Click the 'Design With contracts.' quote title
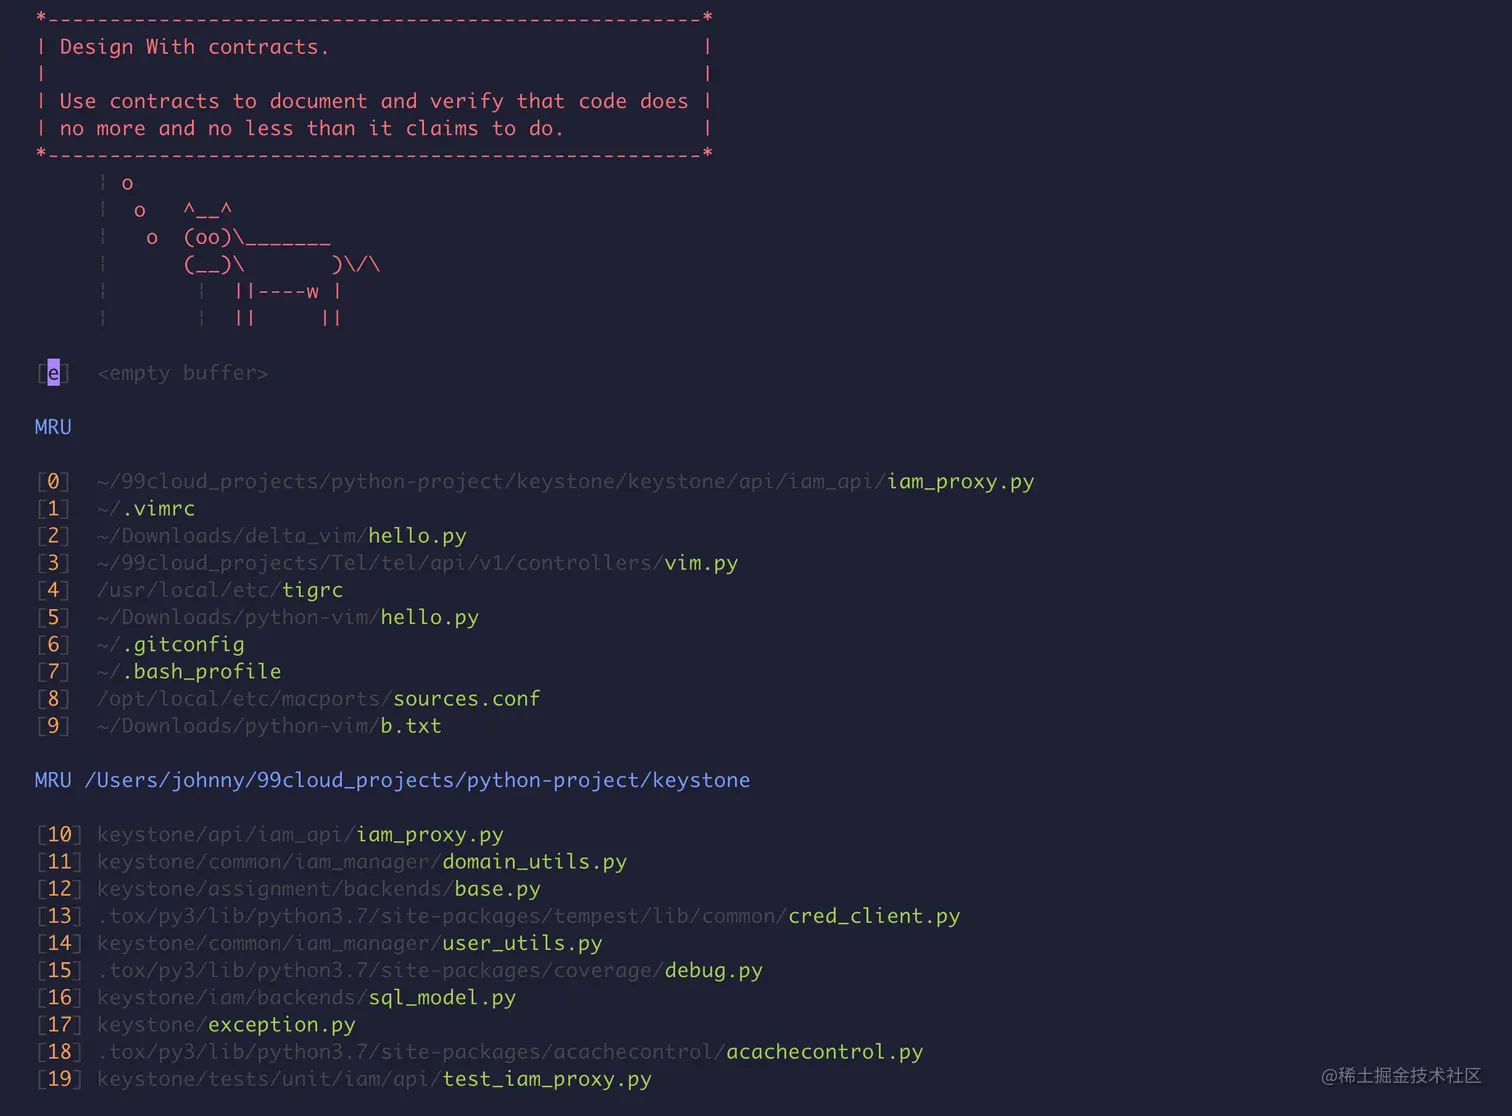The height and width of the screenshot is (1116, 1512). pos(194,47)
